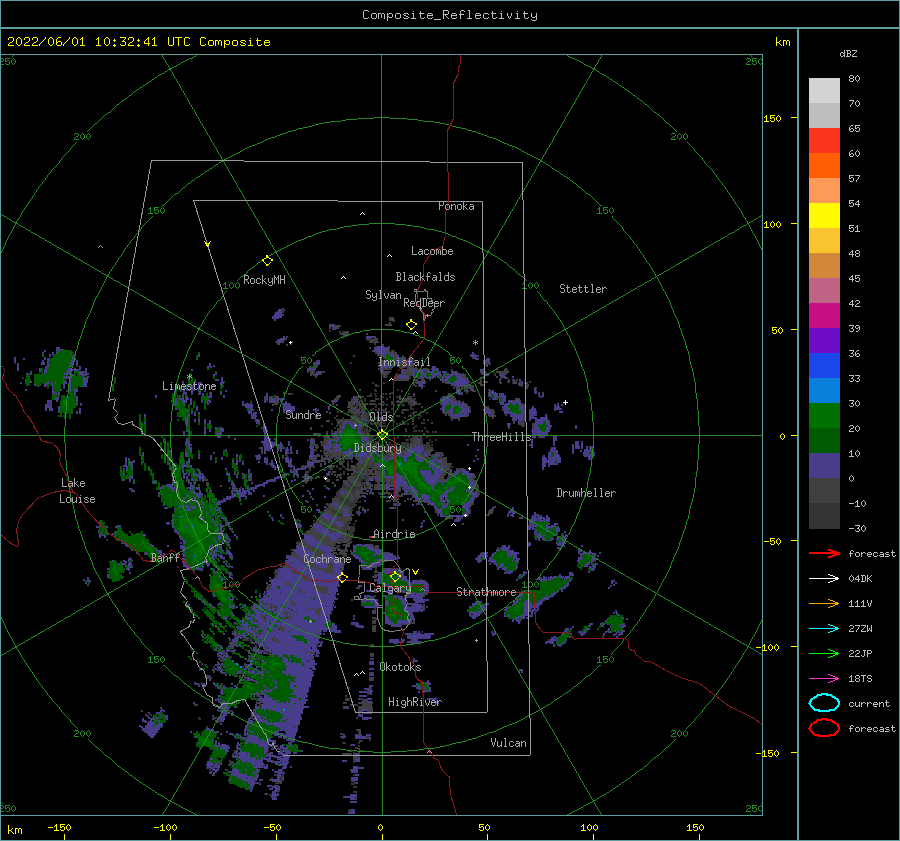Click the Strathmore town label

pos(486,592)
